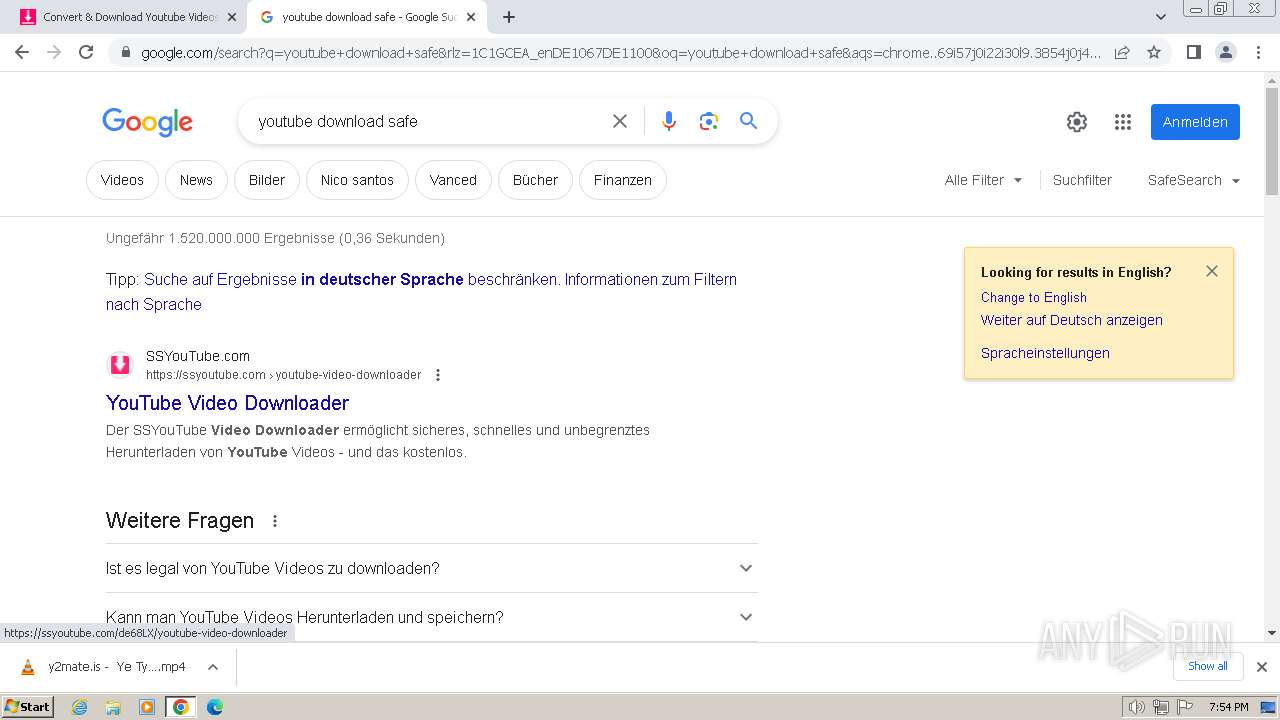Click the address bar URL
Screen dimensions: 1280x720
coord(620,53)
